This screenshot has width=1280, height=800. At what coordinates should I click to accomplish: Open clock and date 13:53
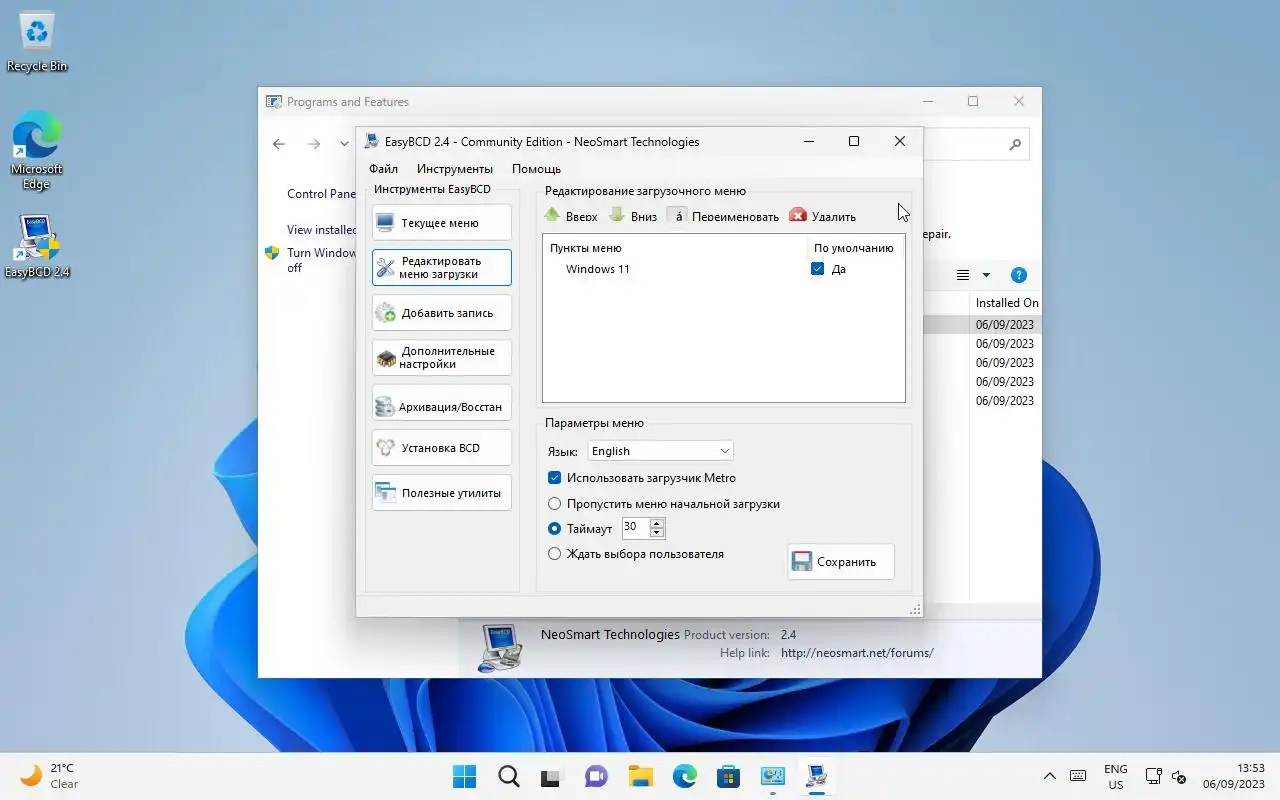pyautogui.click(x=1235, y=776)
